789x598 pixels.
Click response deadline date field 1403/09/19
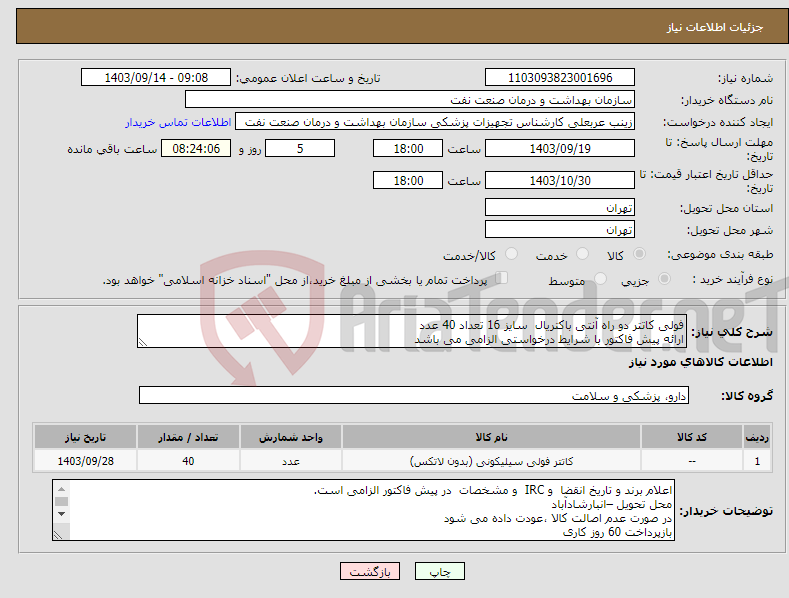tap(560, 148)
